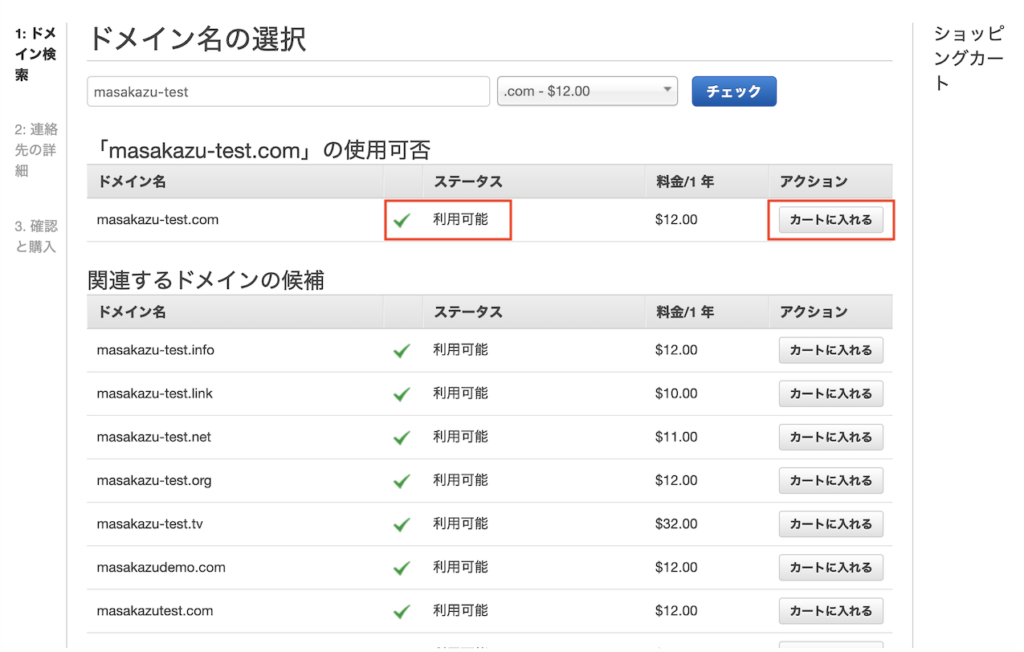This screenshot has width=1024, height=652.
Task: Click カートに入れる for masakazutest.com
Action: [x=830, y=611]
